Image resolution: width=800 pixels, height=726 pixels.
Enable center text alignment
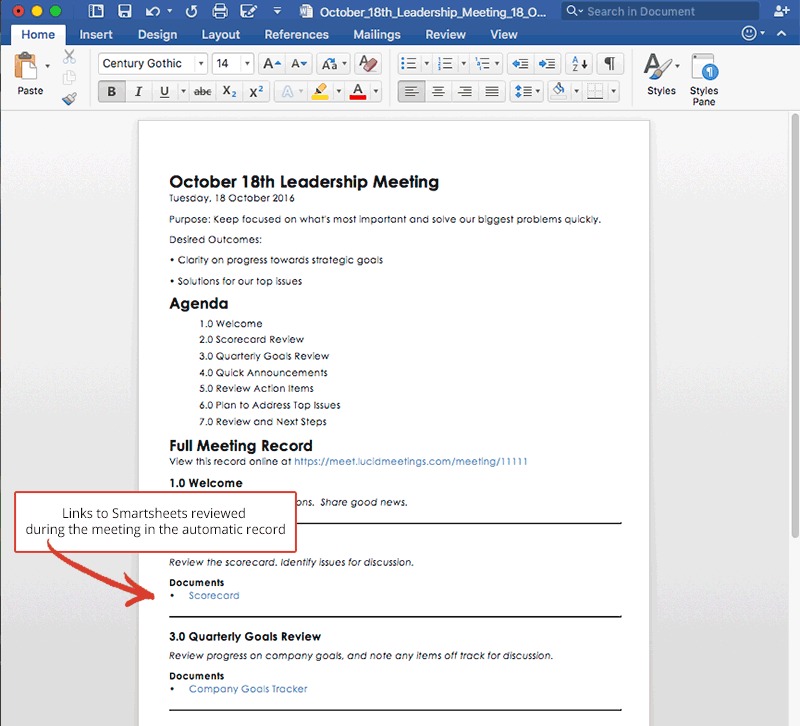(x=437, y=91)
